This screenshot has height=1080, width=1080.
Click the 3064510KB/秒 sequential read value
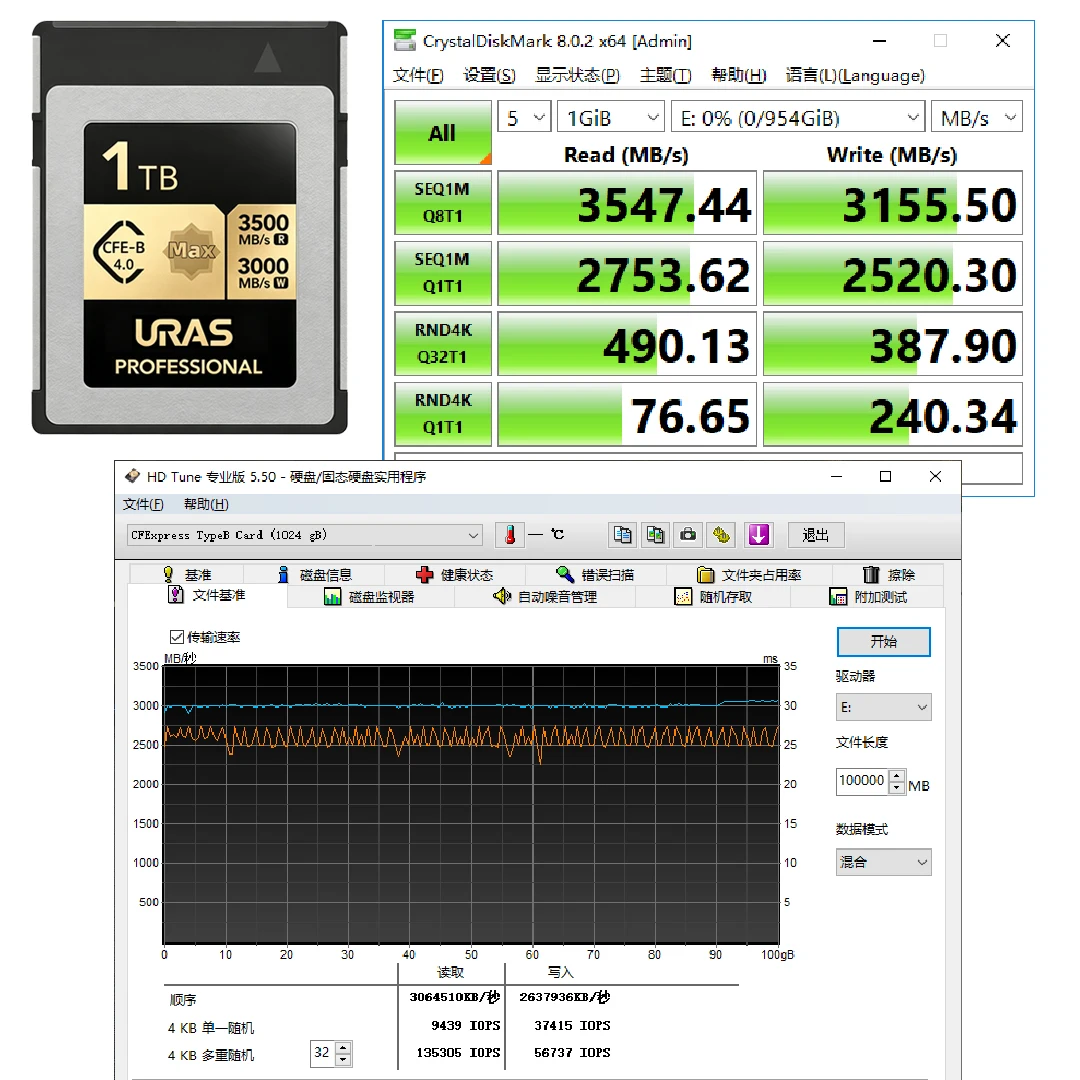coord(455,997)
